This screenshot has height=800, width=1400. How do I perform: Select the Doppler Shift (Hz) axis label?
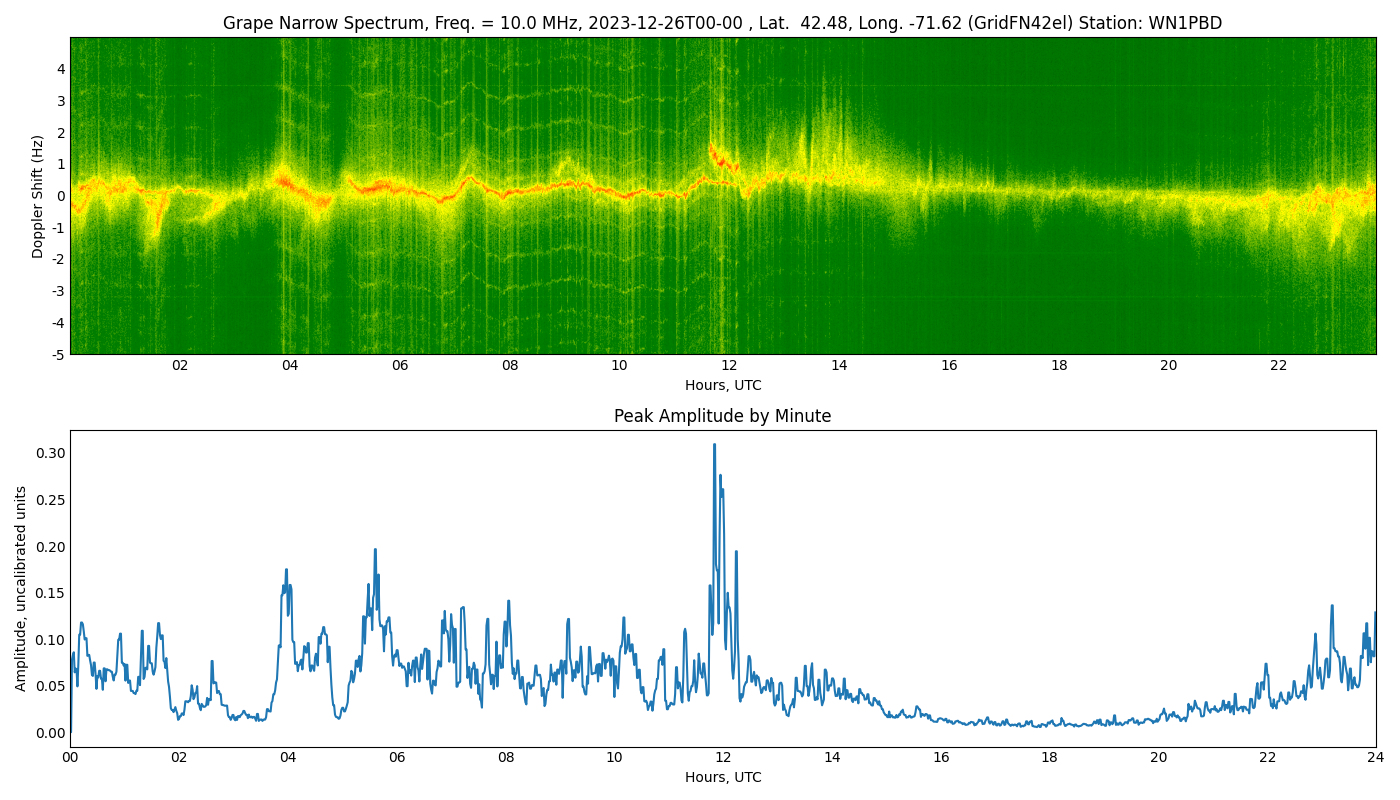(x=38, y=196)
